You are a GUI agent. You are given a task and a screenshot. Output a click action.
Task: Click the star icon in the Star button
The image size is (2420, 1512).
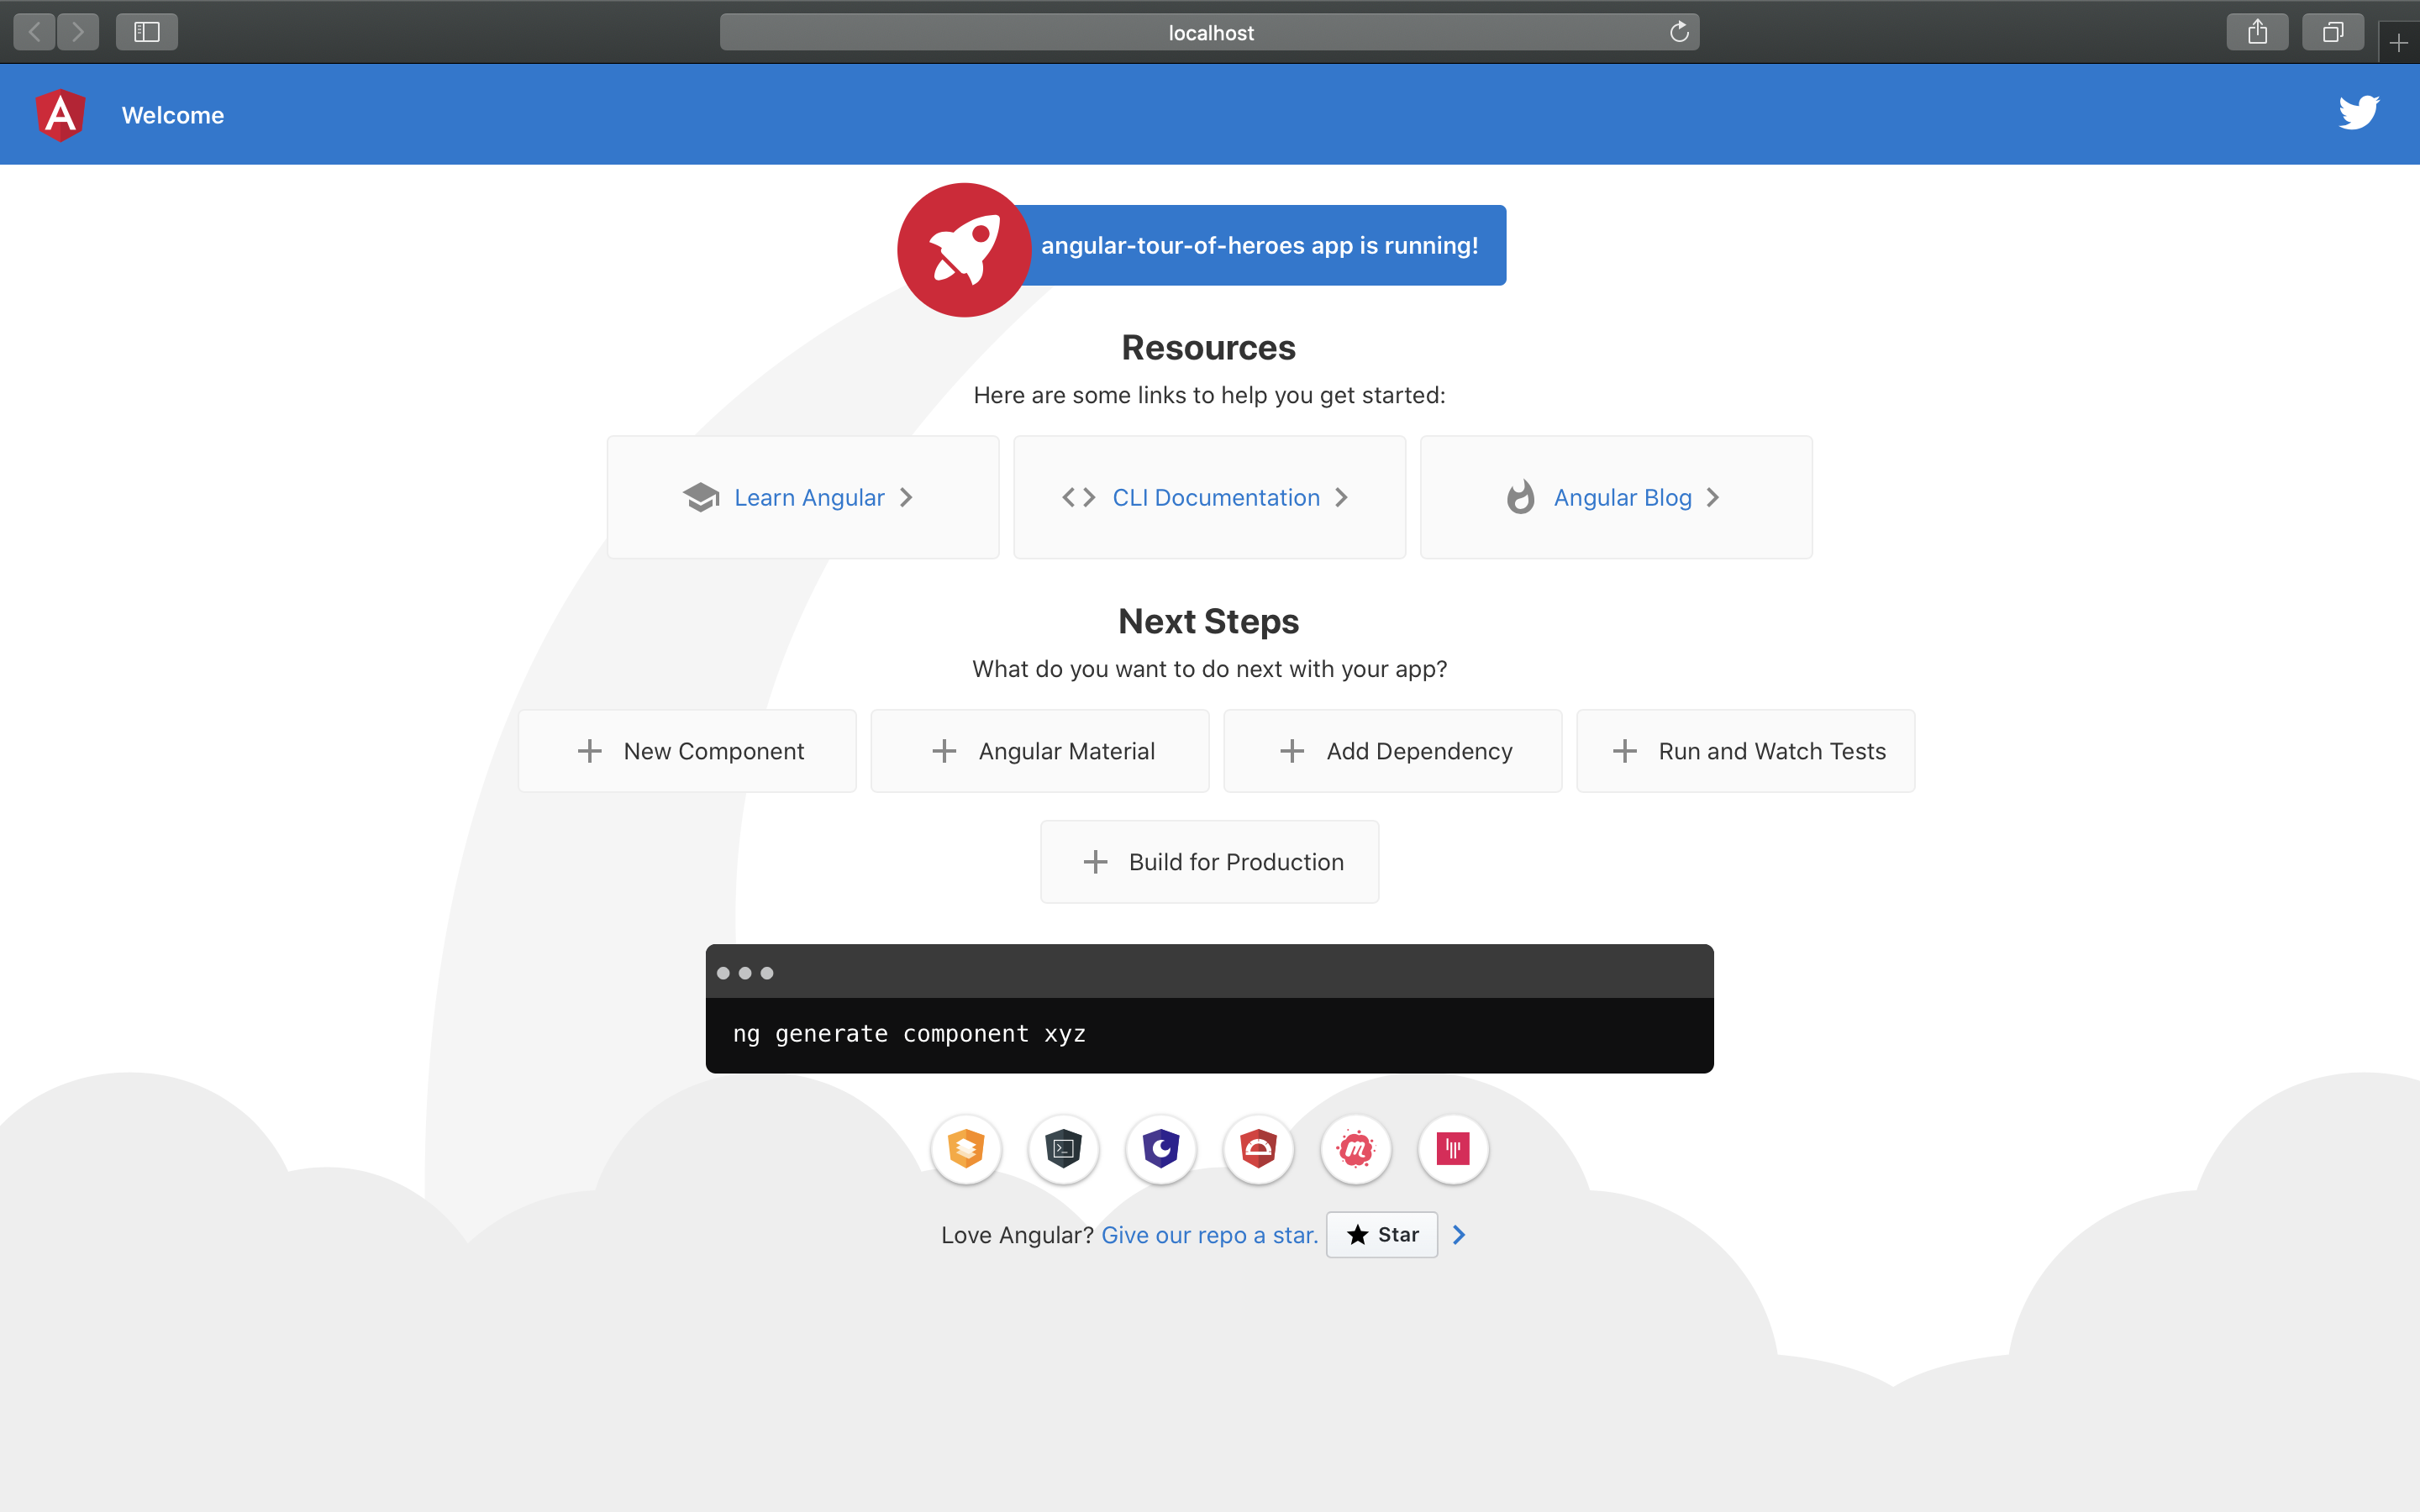[x=1357, y=1235]
